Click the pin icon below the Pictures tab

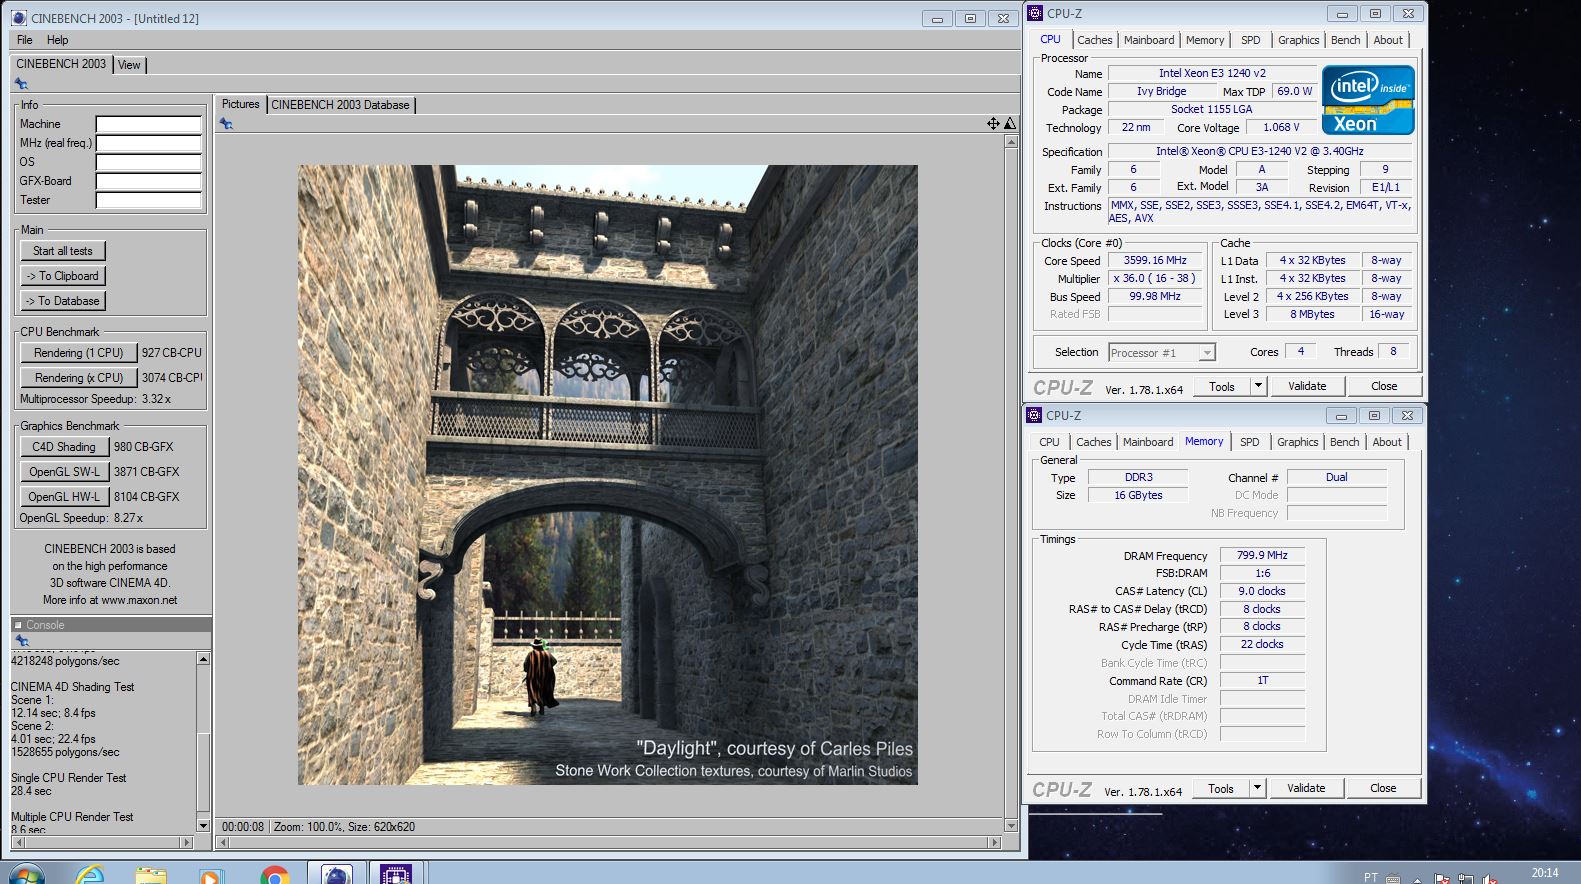(x=227, y=124)
